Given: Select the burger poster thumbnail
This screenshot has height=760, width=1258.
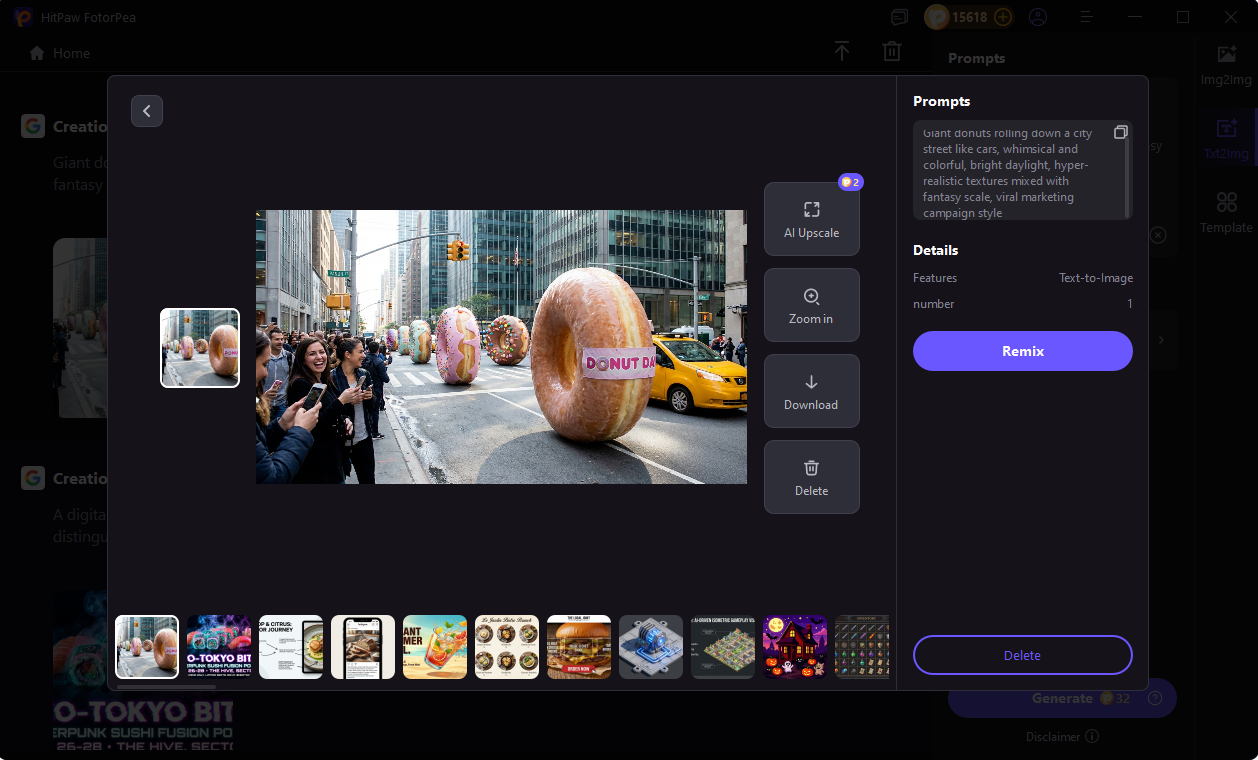Looking at the screenshot, I should (579, 647).
